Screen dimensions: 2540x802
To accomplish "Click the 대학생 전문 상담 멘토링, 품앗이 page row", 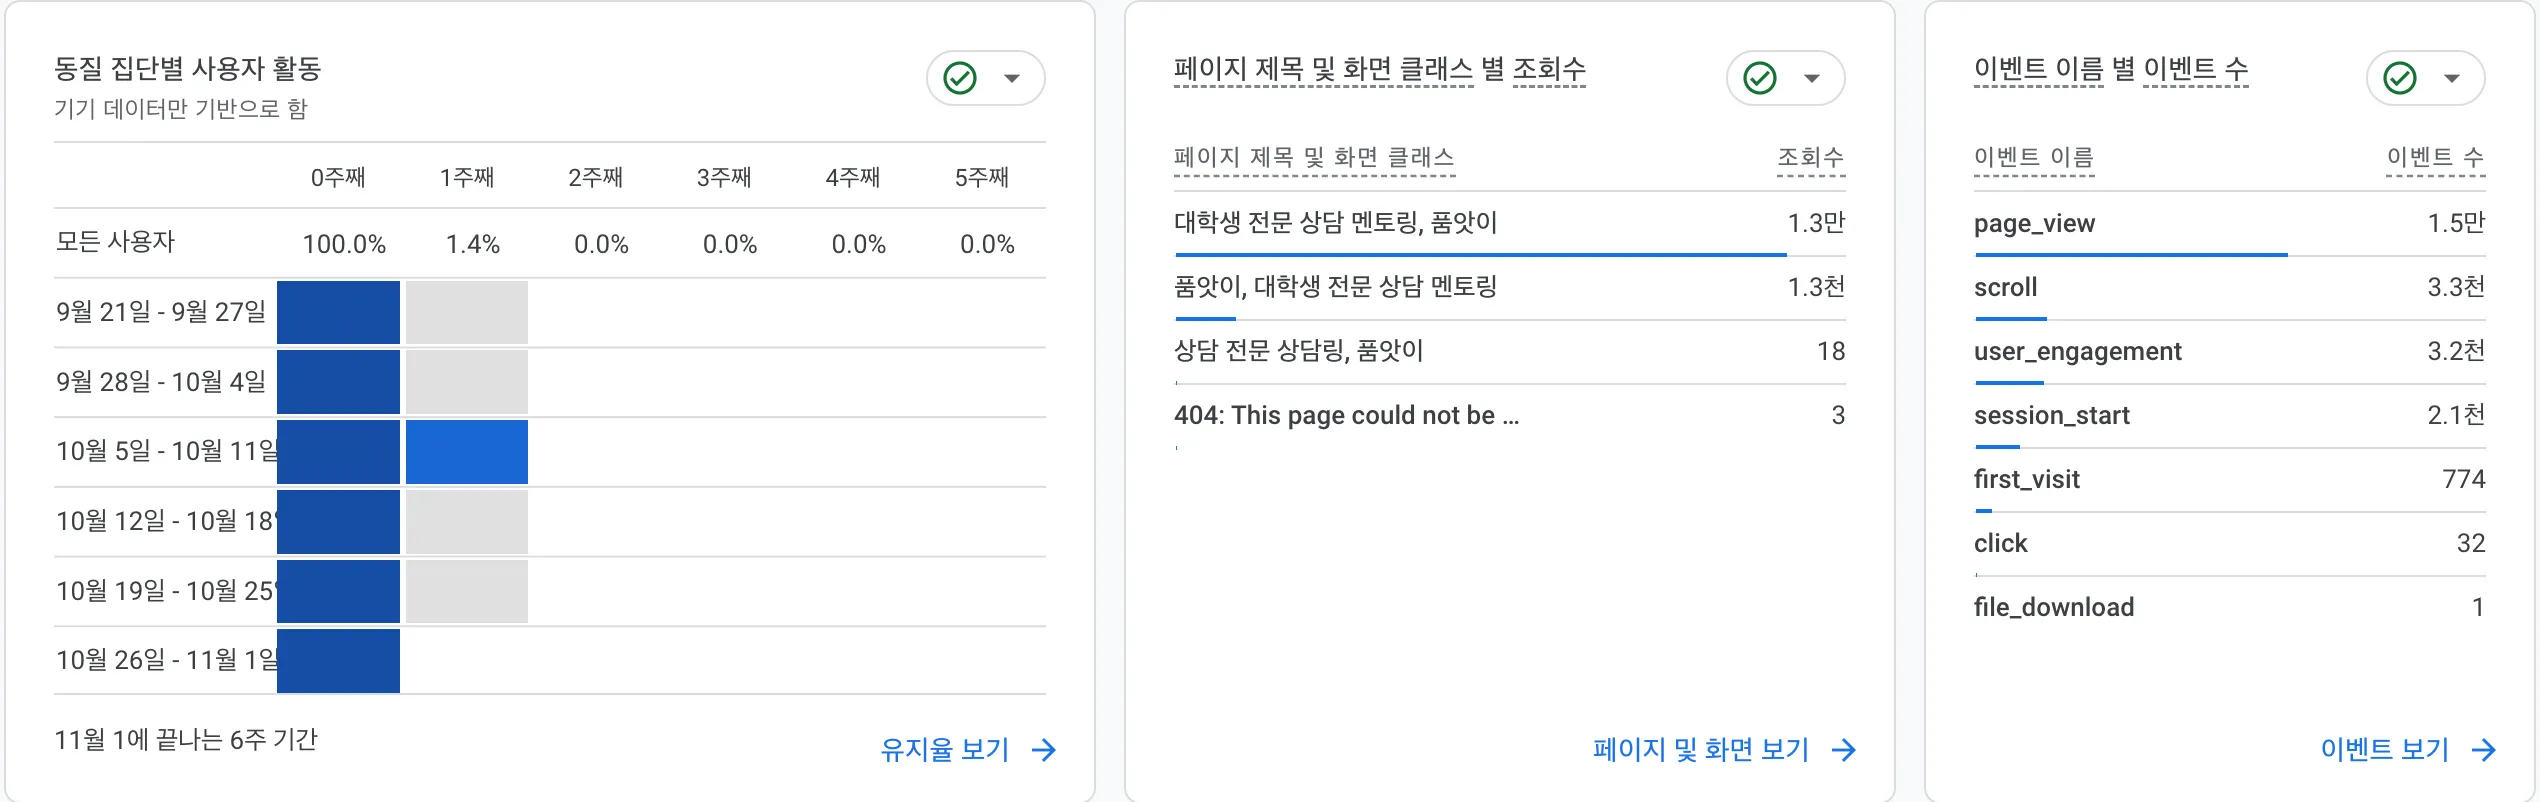I will 1510,224.
